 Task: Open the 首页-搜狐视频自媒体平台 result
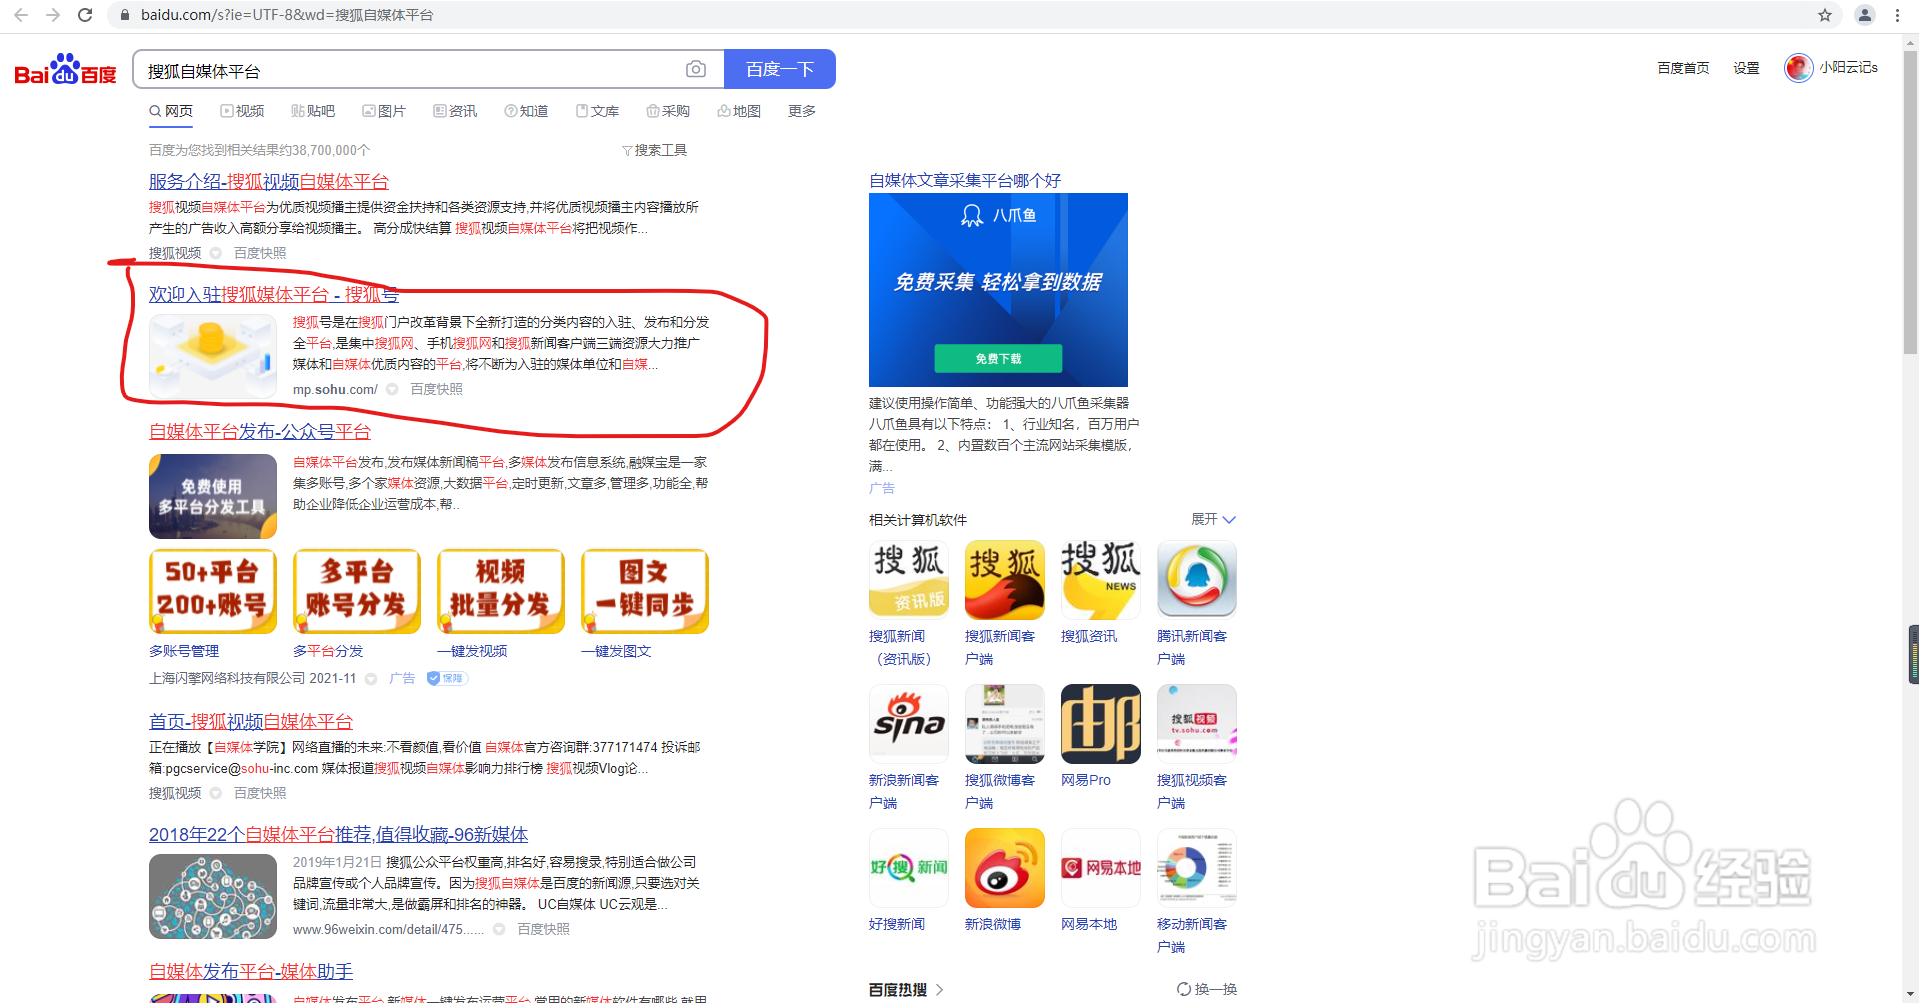tap(251, 721)
